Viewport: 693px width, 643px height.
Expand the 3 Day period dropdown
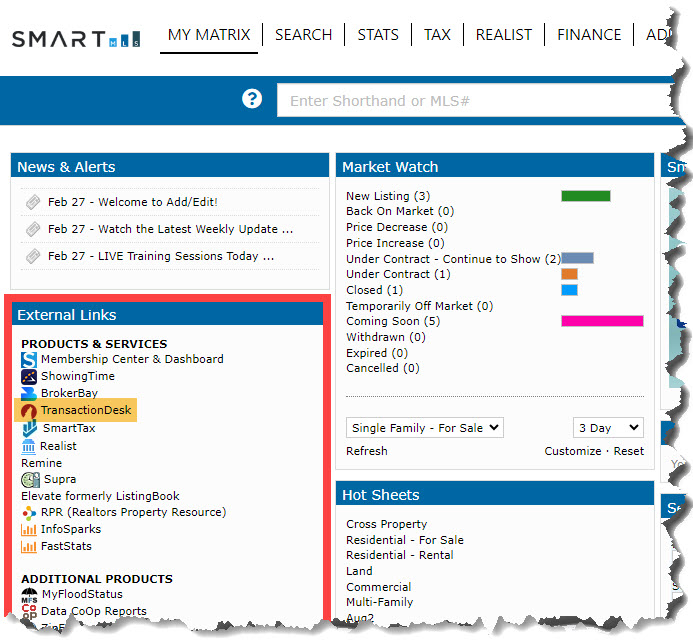click(x=608, y=428)
